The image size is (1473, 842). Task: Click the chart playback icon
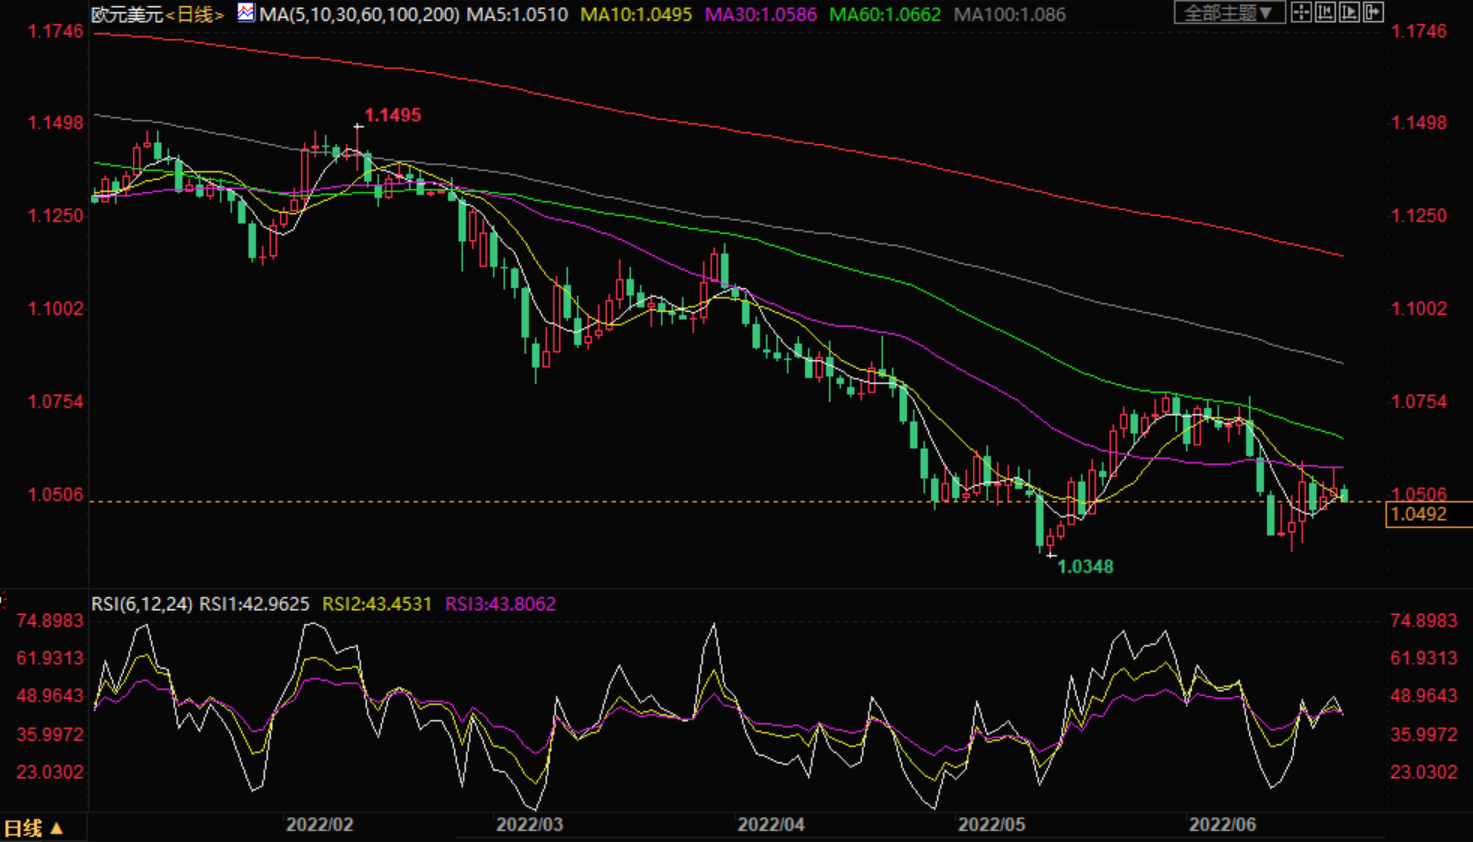tap(1349, 12)
